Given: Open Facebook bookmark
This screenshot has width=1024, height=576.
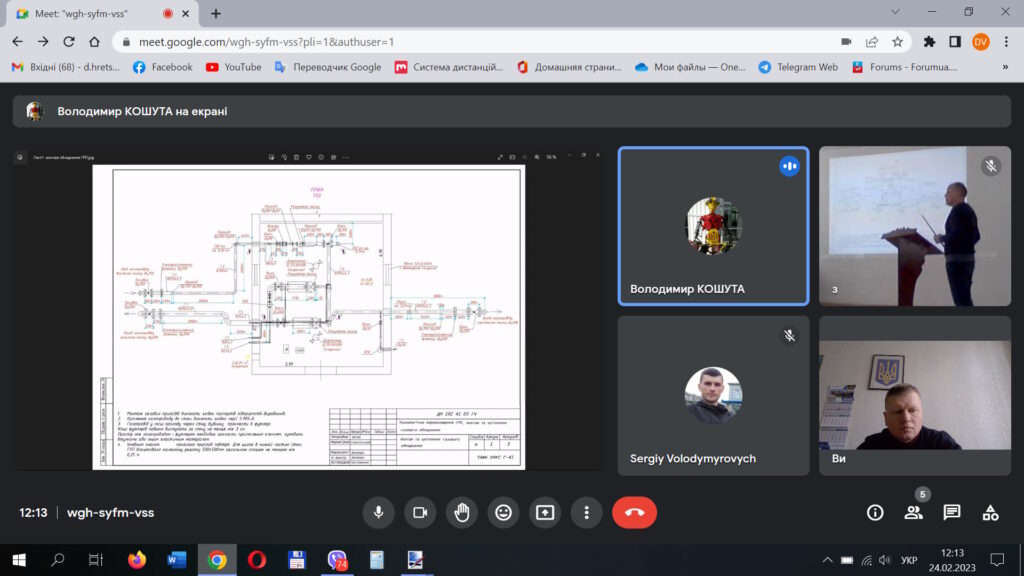Looking at the screenshot, I should tap(163, 67).
